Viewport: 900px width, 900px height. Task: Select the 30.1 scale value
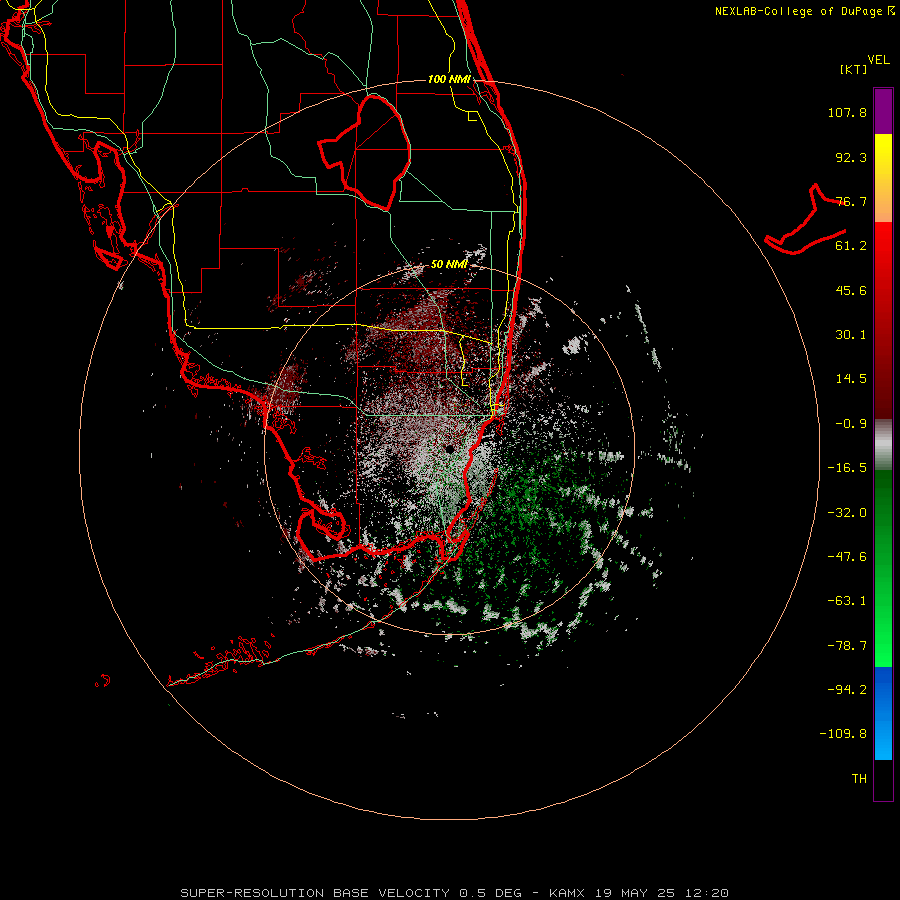click(x=851, y=335)
